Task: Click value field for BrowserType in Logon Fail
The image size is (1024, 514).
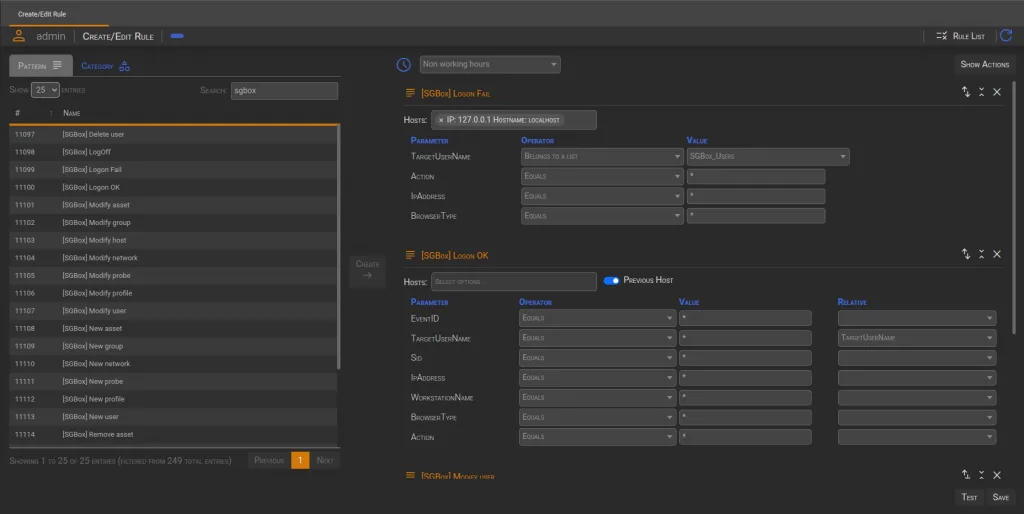Action: click(x=756, y=216)
